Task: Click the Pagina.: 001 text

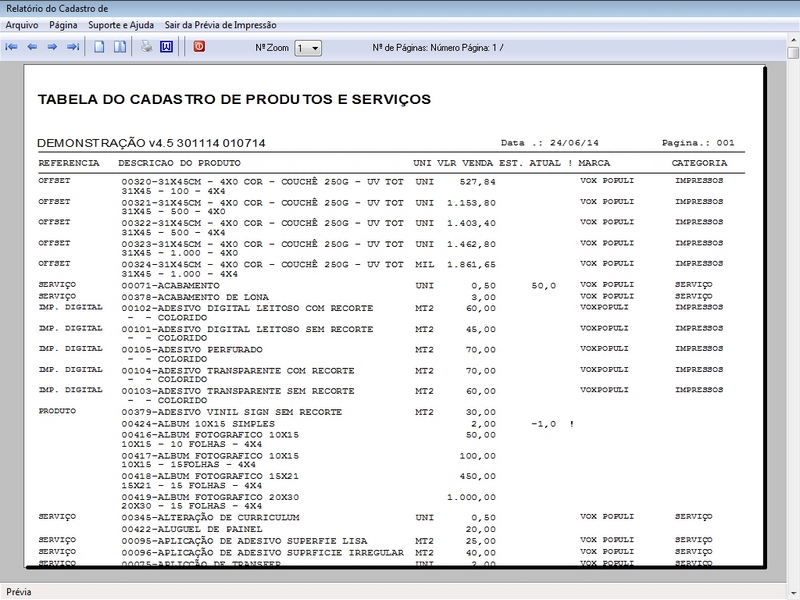Action: pyautogui.click(x=698, y=143)
